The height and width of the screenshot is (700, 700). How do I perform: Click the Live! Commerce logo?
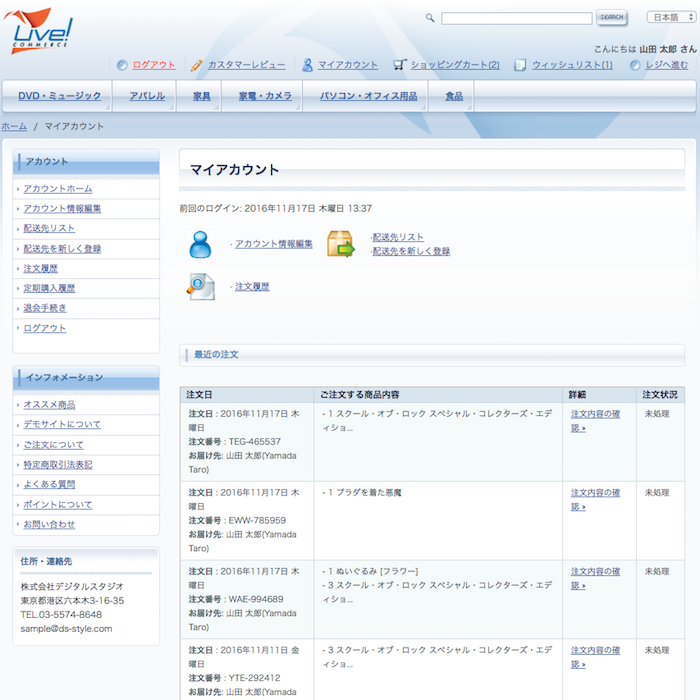click(42, 29)
